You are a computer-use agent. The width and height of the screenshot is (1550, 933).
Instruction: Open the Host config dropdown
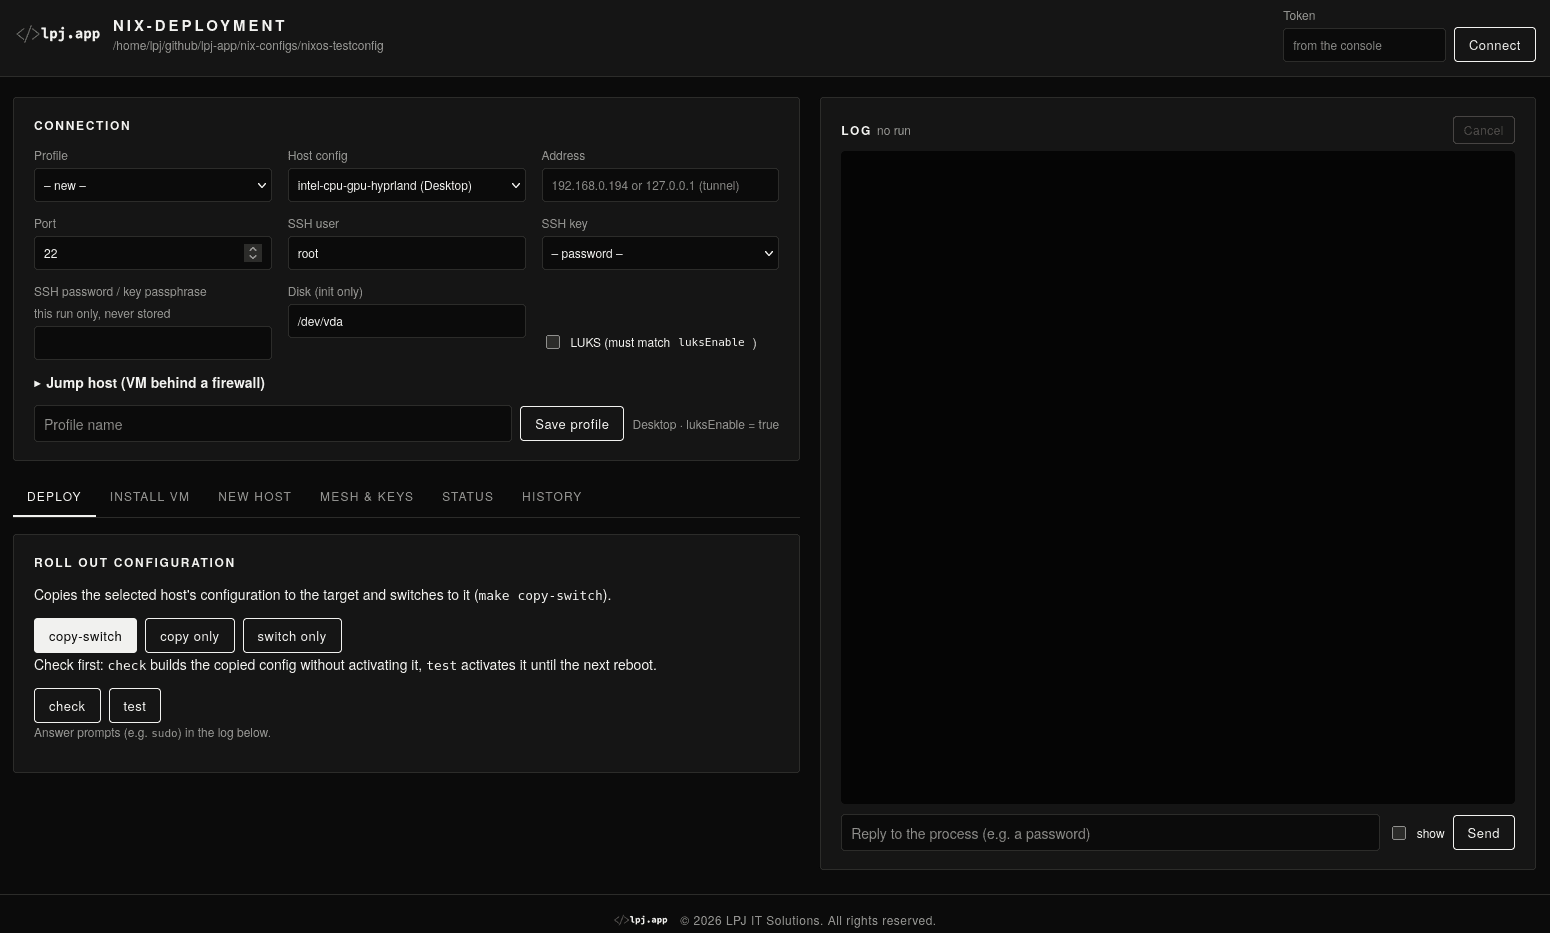tap(406, 185)
